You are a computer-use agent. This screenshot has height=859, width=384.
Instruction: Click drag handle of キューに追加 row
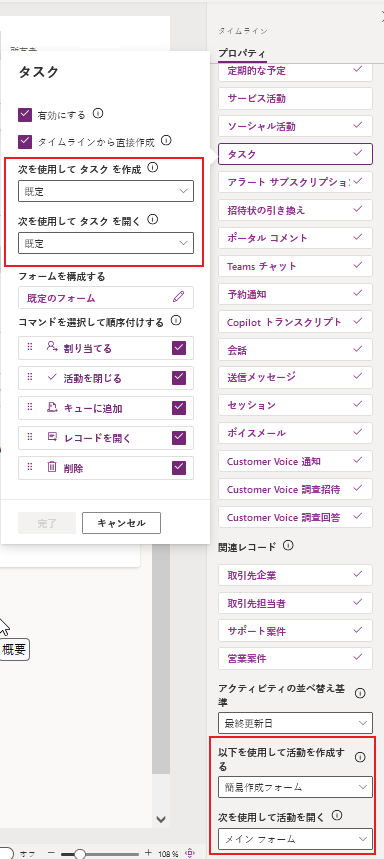point(30,407)
